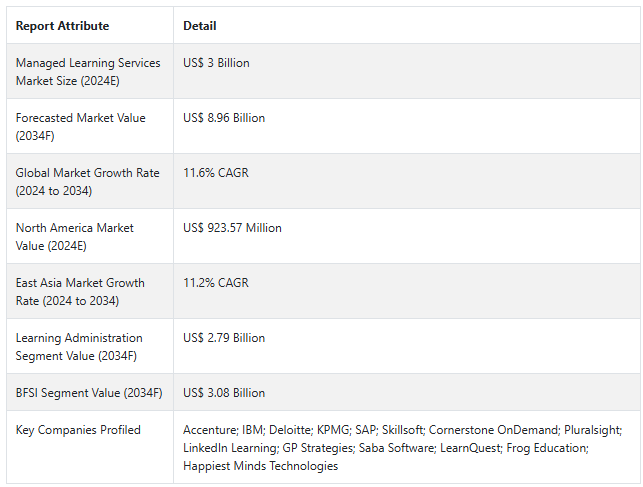This screenshot has height=487, width=643.
Task: Click the US$ 8.96 Billion value
Action: point(224,118)
